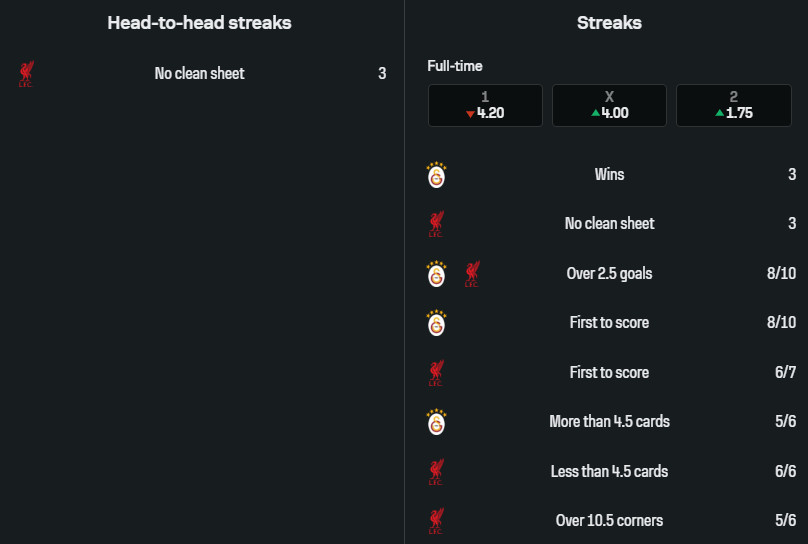
Task: Click Galatasaray logo beside Wins streak
Action: (436, 175)
